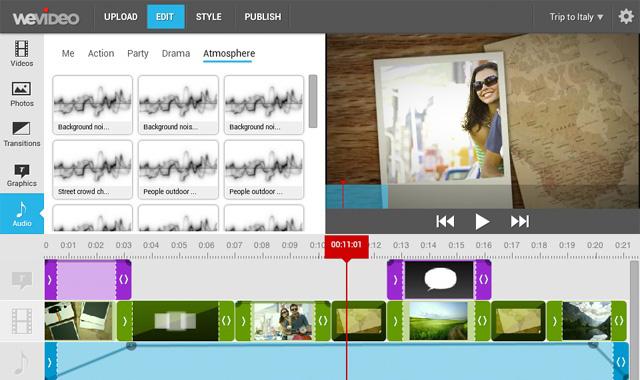Select Street crowd audio clip
This screenshot has height=380, width=640.
[x=93, y=169]
